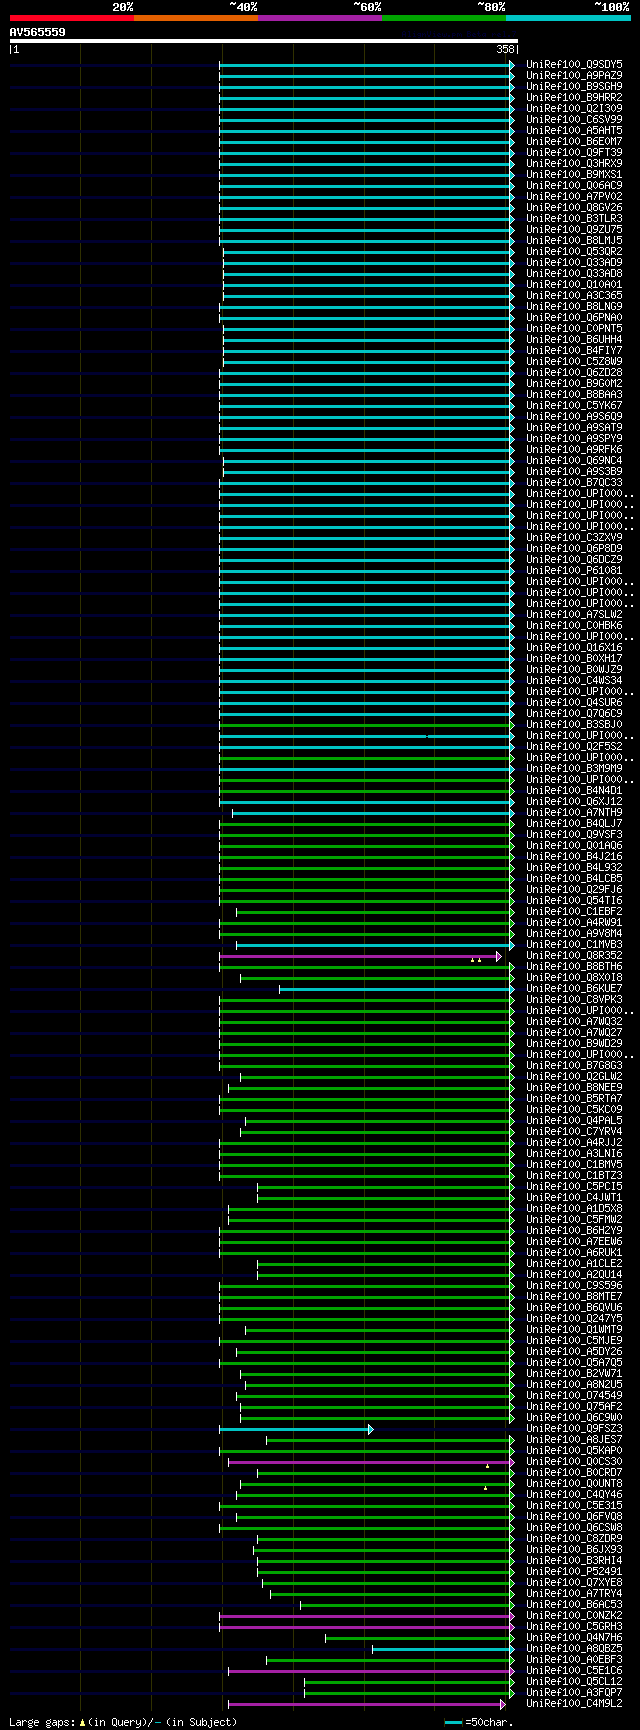This screenshot has height=1730, width=640.
Task: Select the UniRef100_Q6PNA0 label
Action: (x=574, y=317)
